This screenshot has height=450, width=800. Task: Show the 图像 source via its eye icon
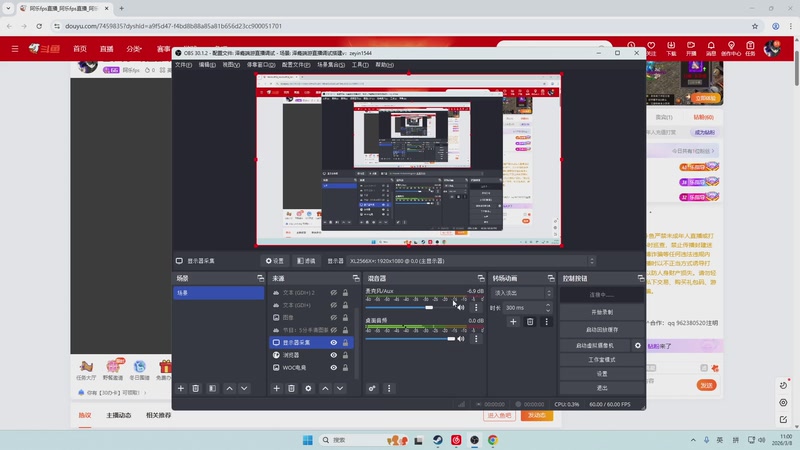point(334,317)
